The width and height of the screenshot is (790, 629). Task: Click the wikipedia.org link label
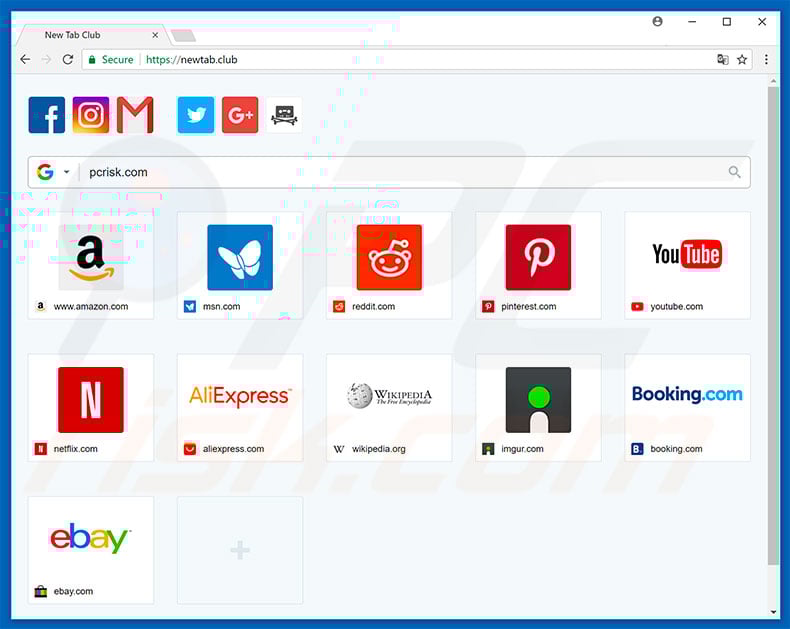378,449
